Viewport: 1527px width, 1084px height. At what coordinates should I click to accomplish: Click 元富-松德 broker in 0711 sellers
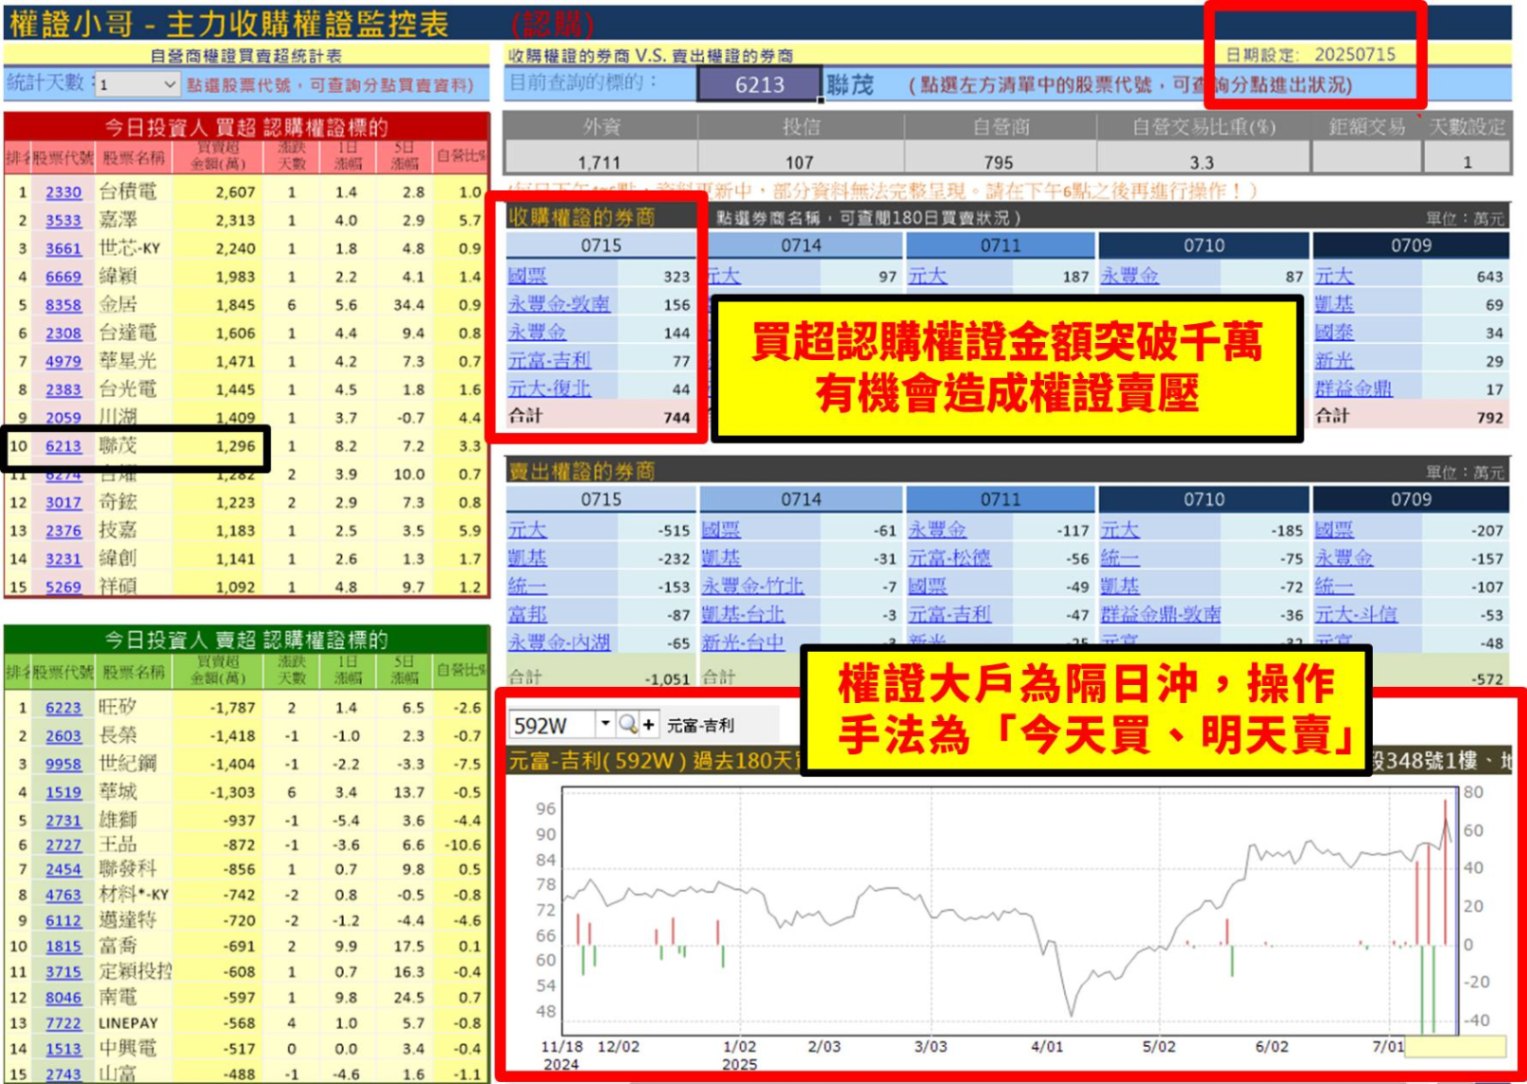pos(949,558)
